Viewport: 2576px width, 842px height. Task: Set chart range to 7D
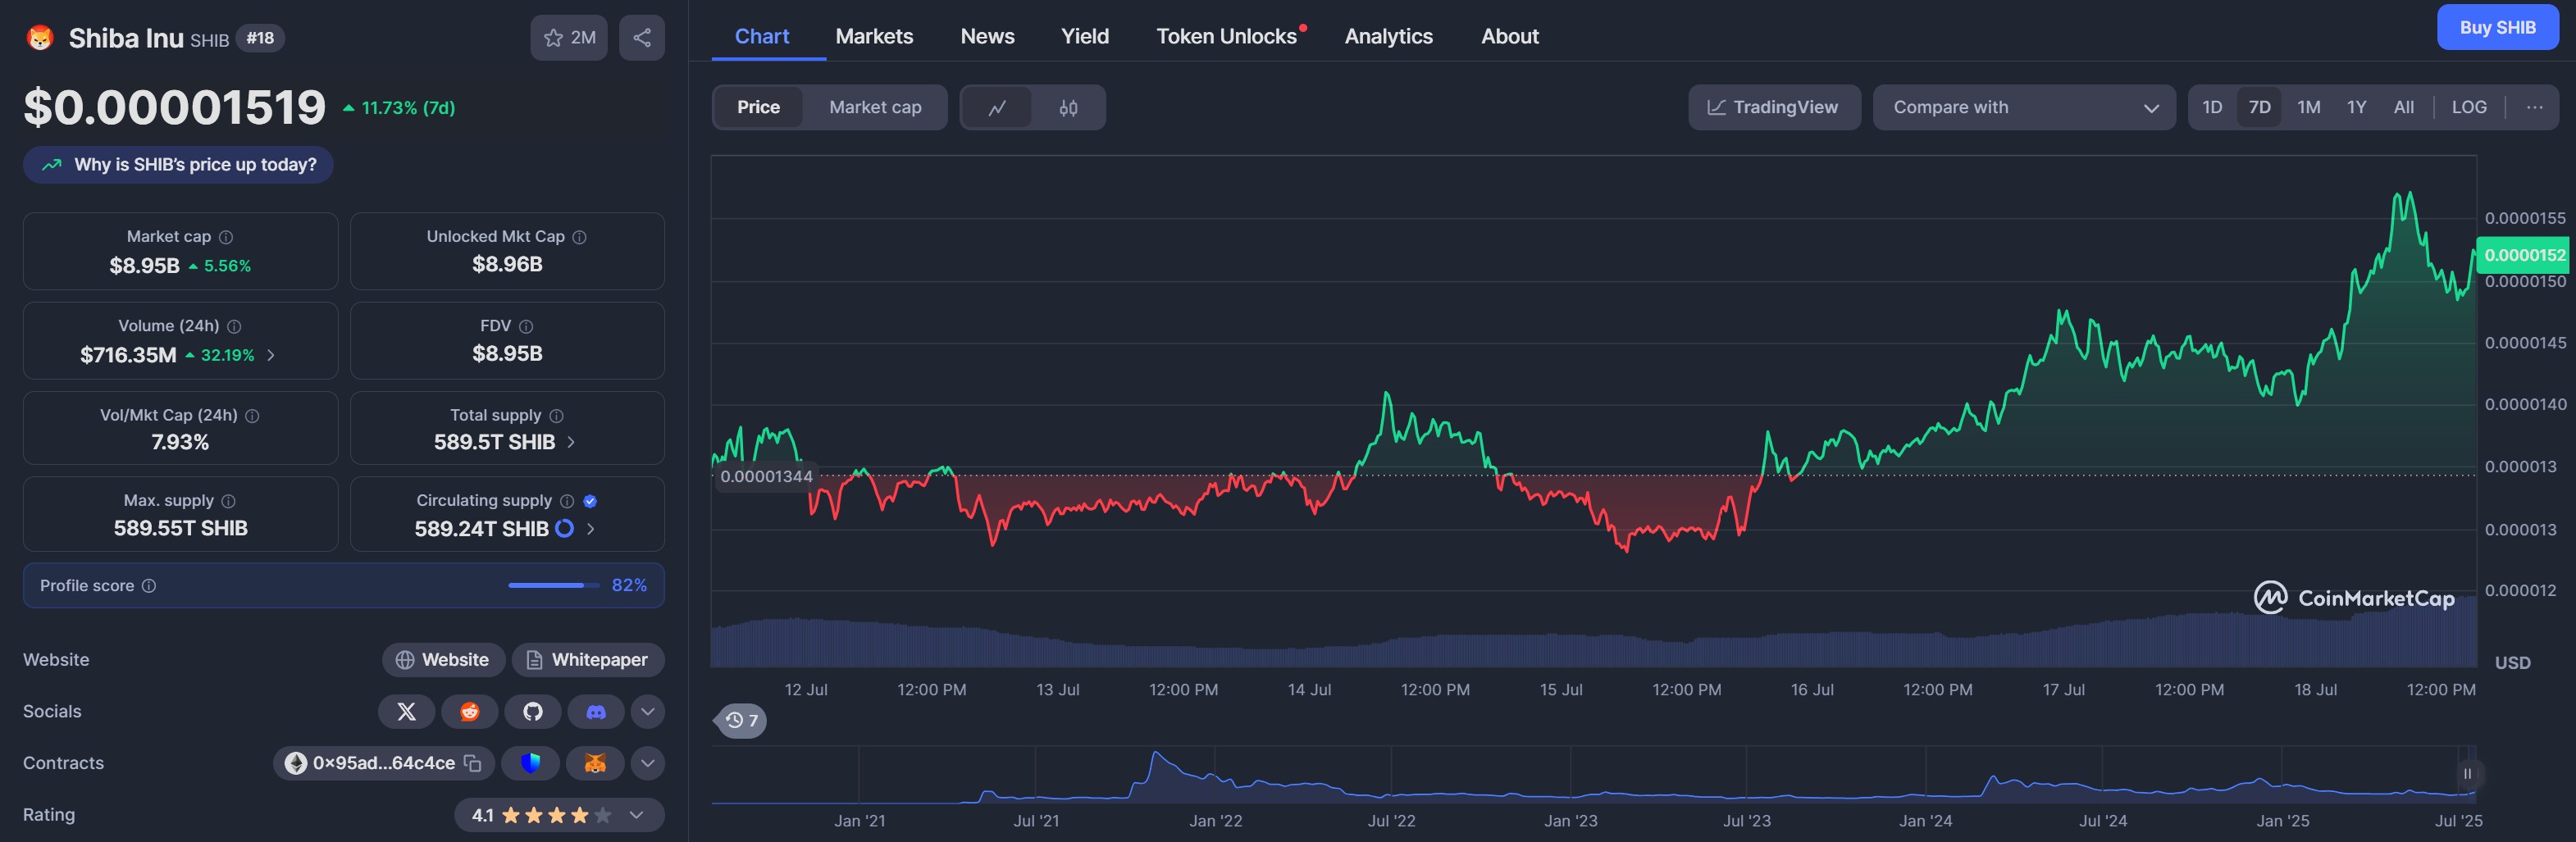[2259, 107]
